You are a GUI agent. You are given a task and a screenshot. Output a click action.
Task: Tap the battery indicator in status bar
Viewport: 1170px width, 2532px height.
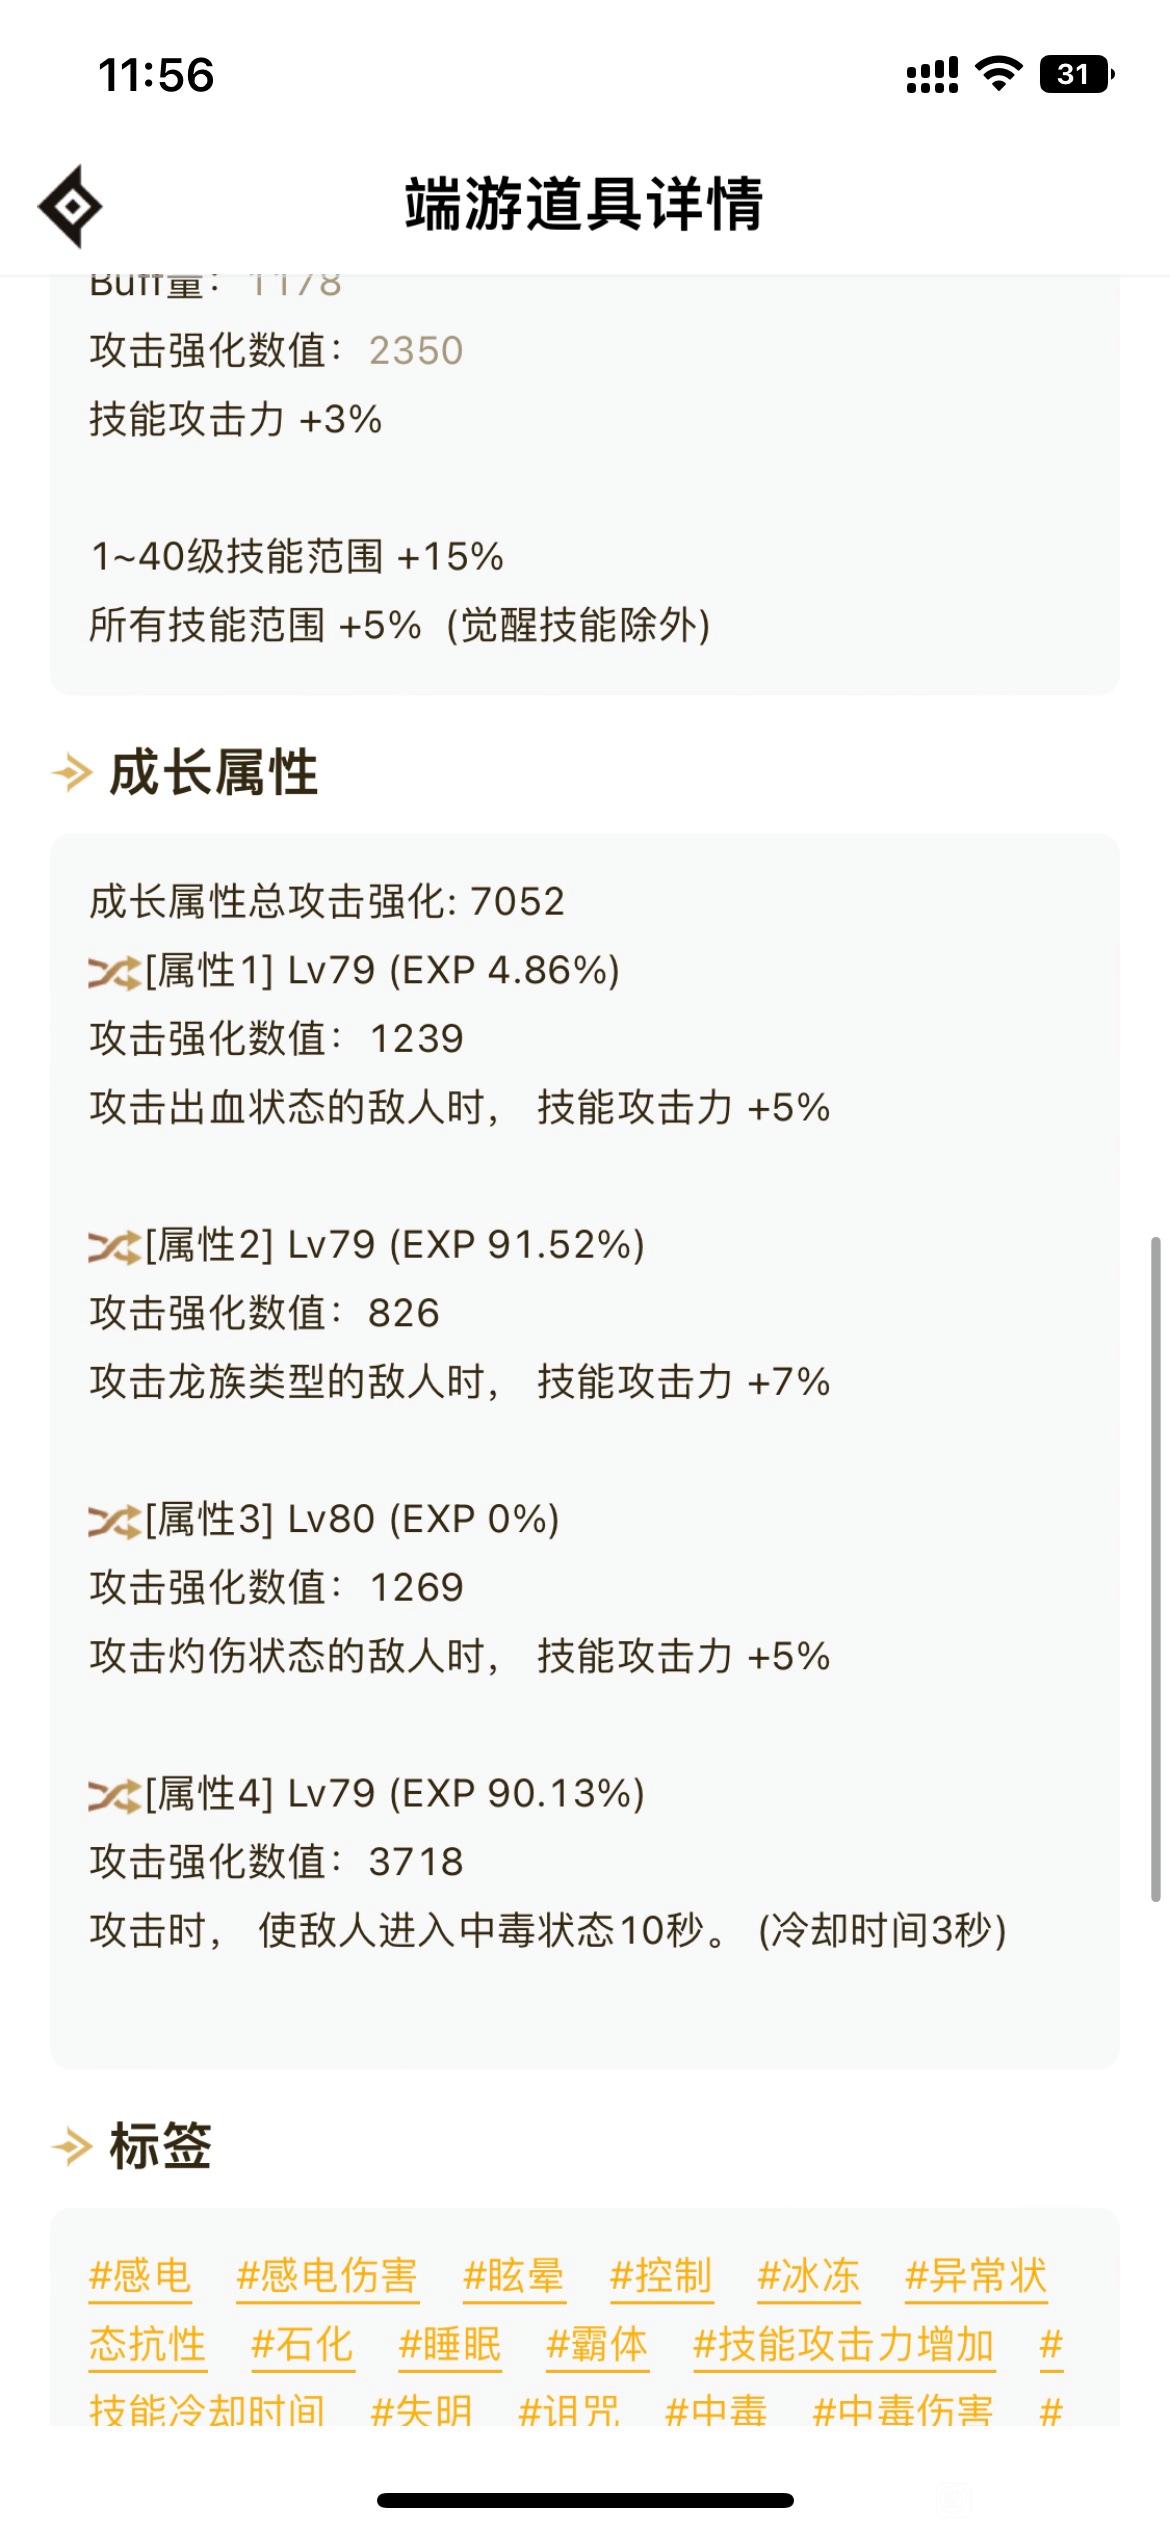1077,75
